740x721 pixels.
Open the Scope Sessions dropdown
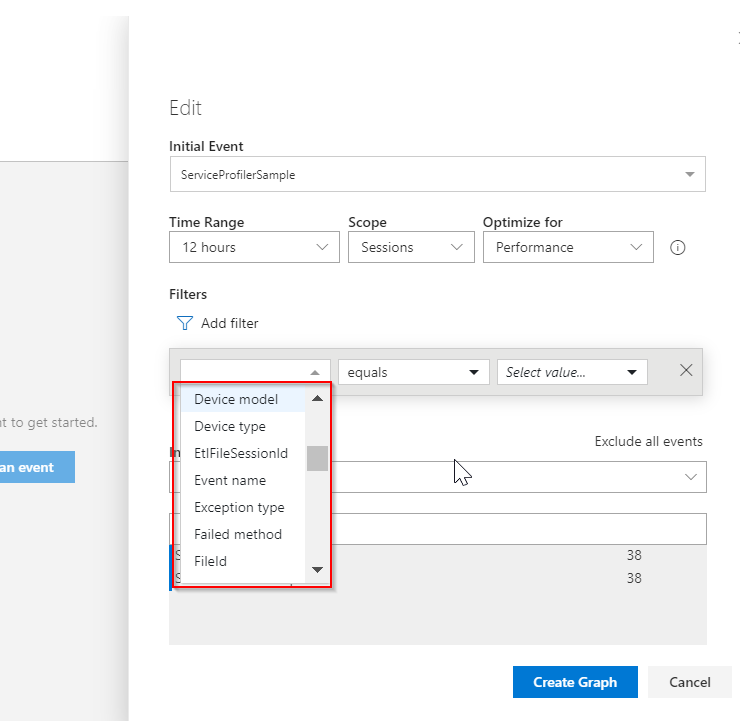coord(410,247)
